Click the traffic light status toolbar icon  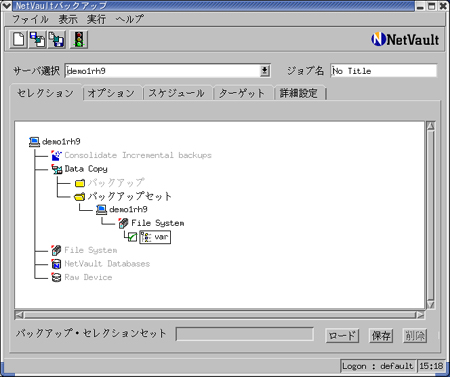pyautogui.click(x=79, y=40)
